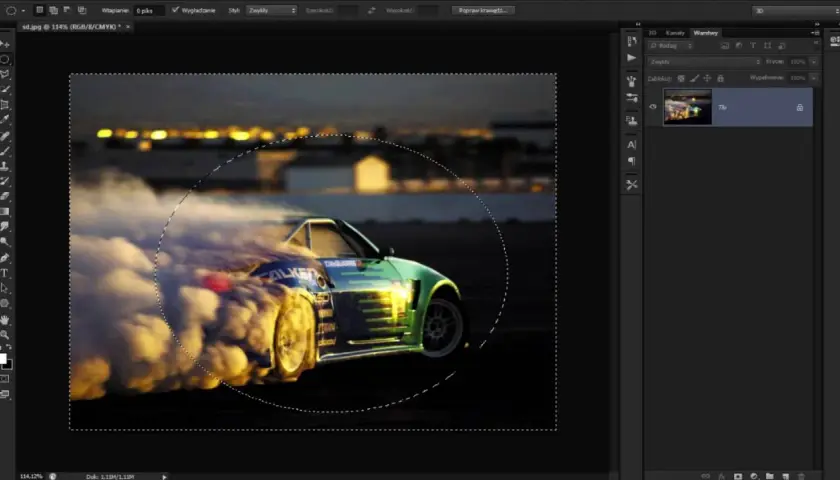Image resolution: width=840 pixels, height=480 pixels.
Task: Select the Move tool
Action: point(5,44)
